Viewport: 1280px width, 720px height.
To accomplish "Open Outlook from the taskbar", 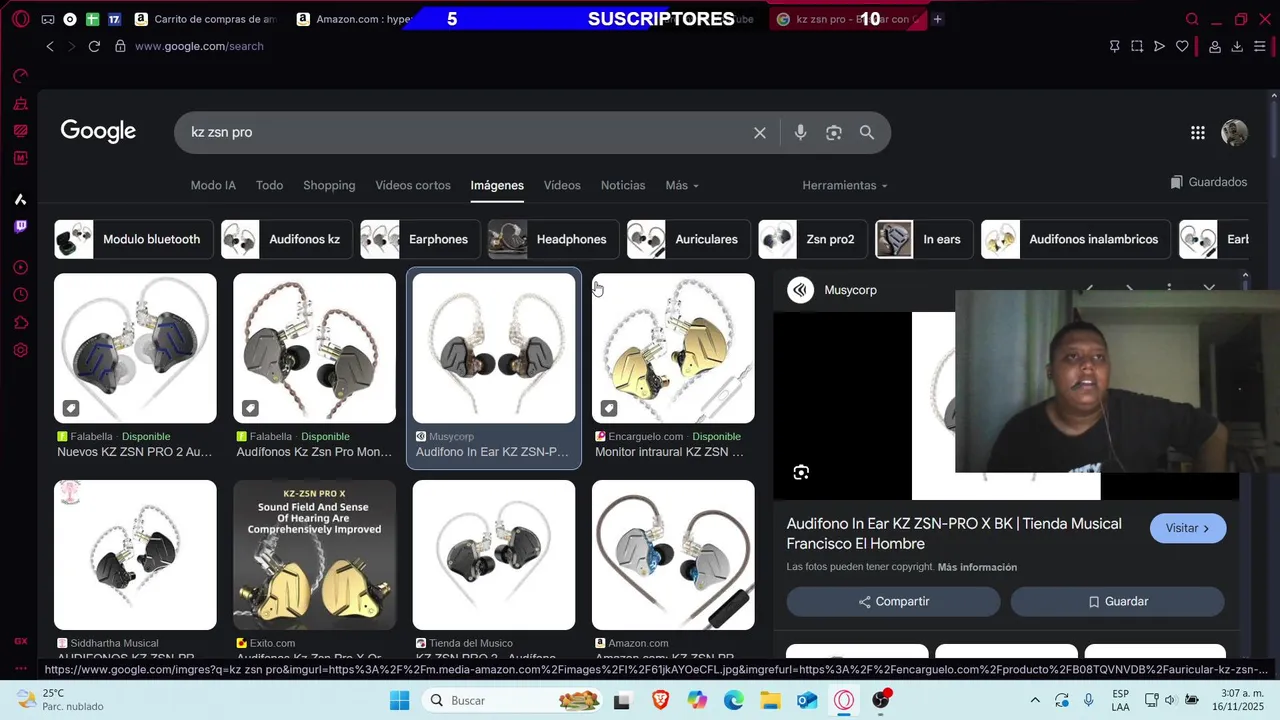I will tap(807, 700).
